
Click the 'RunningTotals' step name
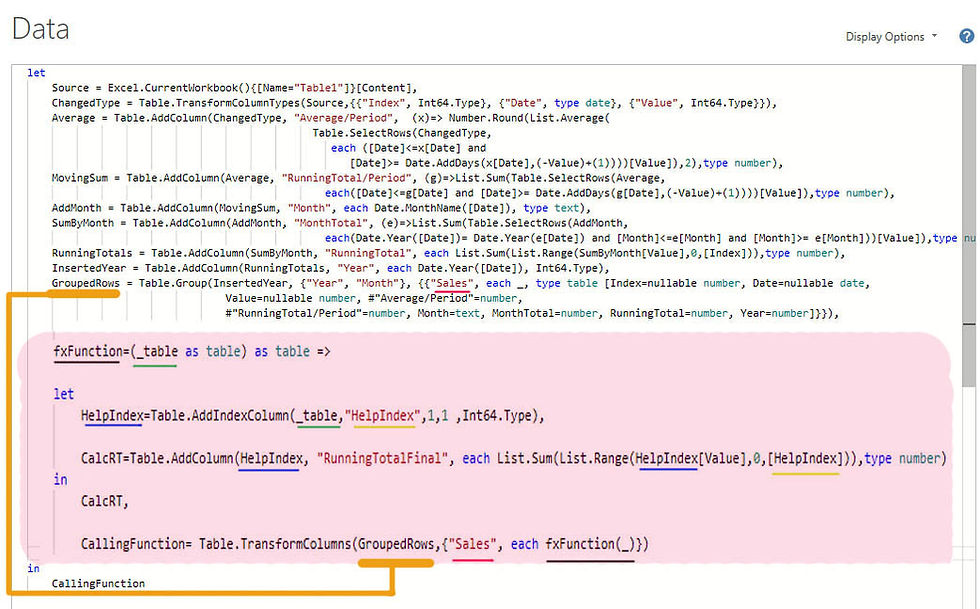(x=92, y=253)
